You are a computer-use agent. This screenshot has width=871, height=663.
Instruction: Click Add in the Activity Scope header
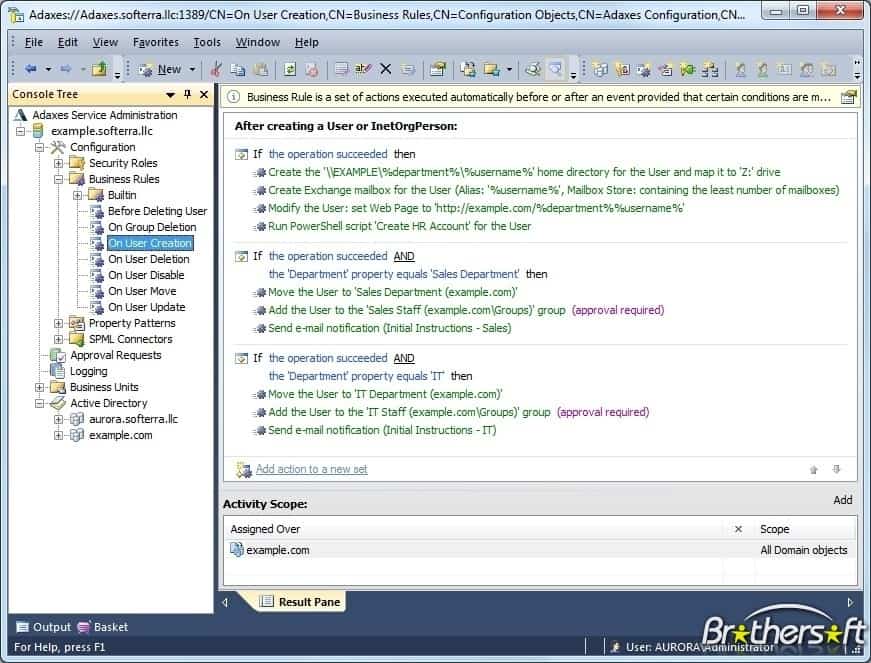(843, 500)
